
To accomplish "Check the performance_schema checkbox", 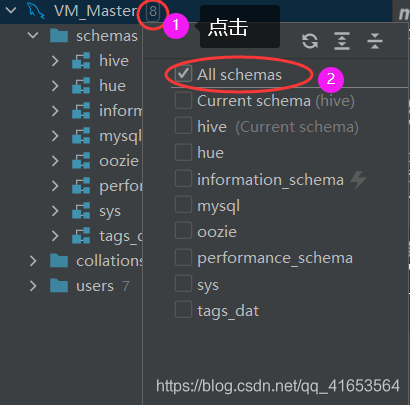I will 183,257.
